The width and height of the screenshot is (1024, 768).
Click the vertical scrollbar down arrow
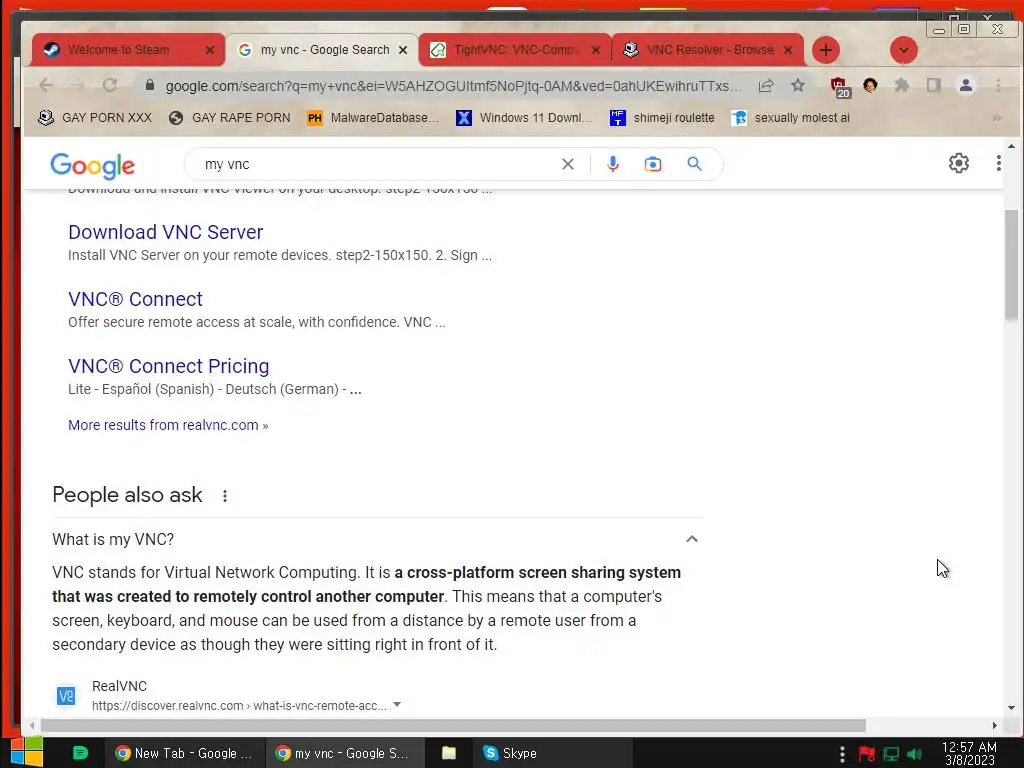[1011, 708]
